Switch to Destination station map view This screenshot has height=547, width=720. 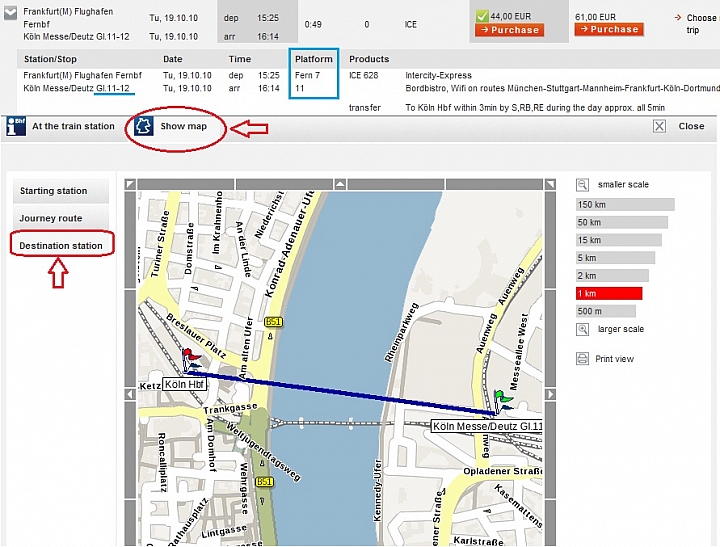[61, 246]
